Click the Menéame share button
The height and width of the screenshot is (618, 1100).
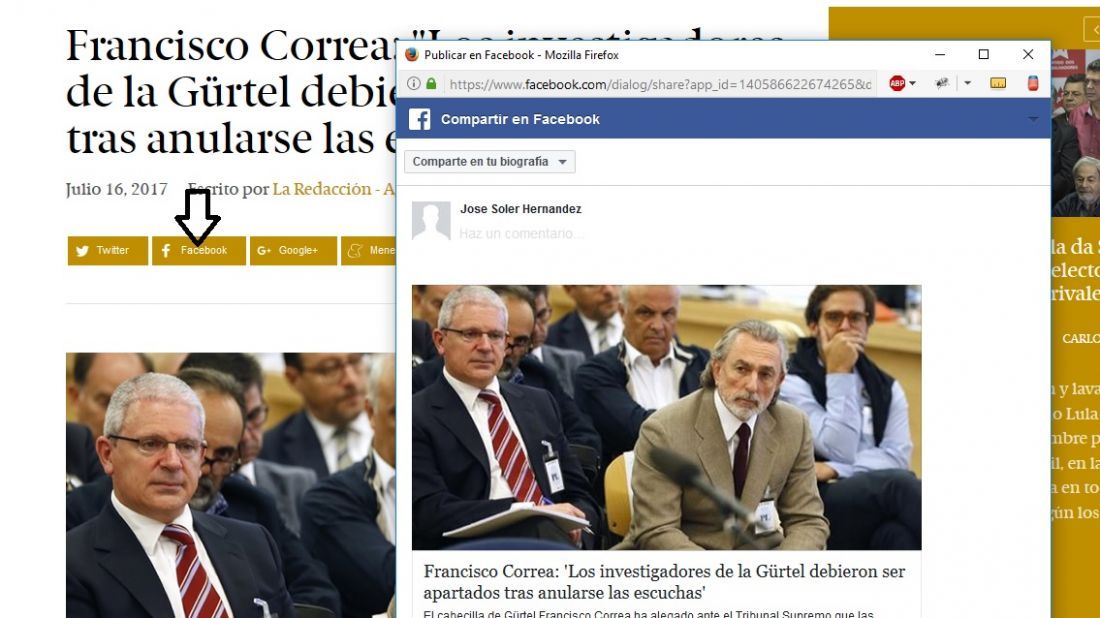pyautogui.click(x=368, y=250)
